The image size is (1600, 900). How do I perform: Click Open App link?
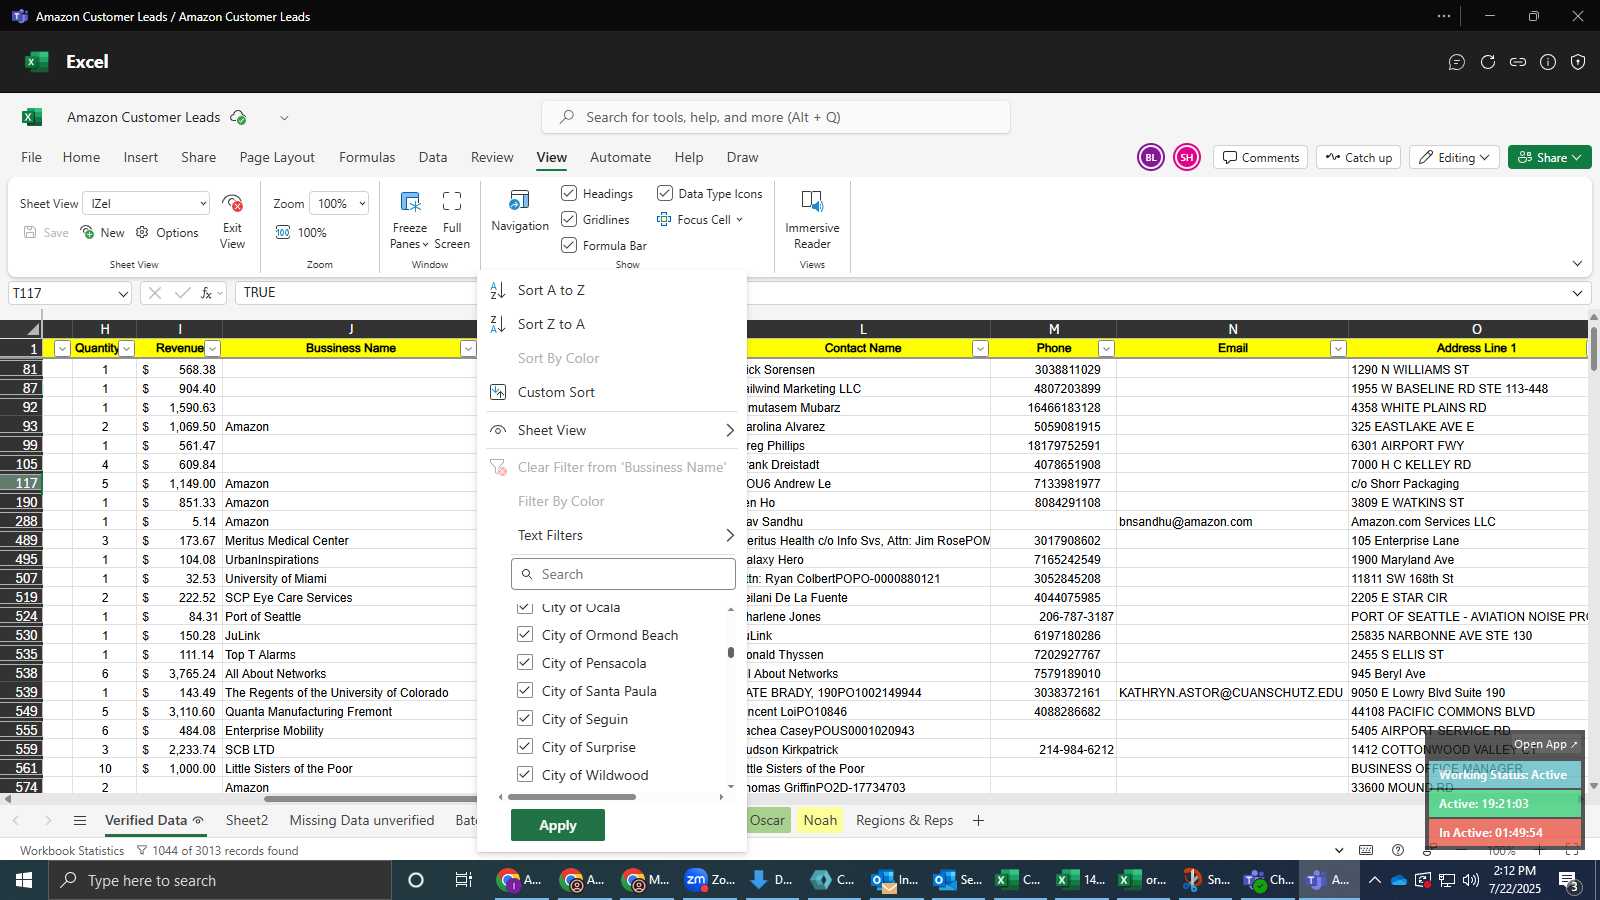[1545, 744]
